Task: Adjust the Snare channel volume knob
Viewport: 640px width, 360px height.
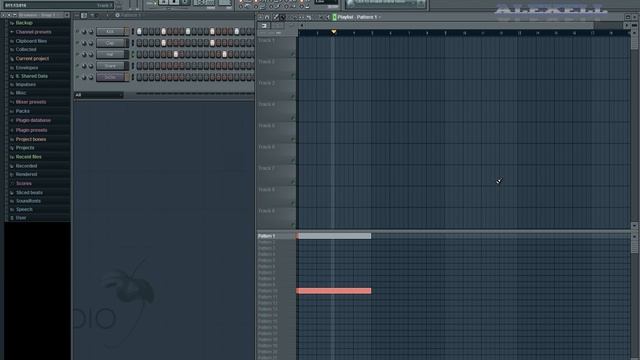Action: coord(91,66)
